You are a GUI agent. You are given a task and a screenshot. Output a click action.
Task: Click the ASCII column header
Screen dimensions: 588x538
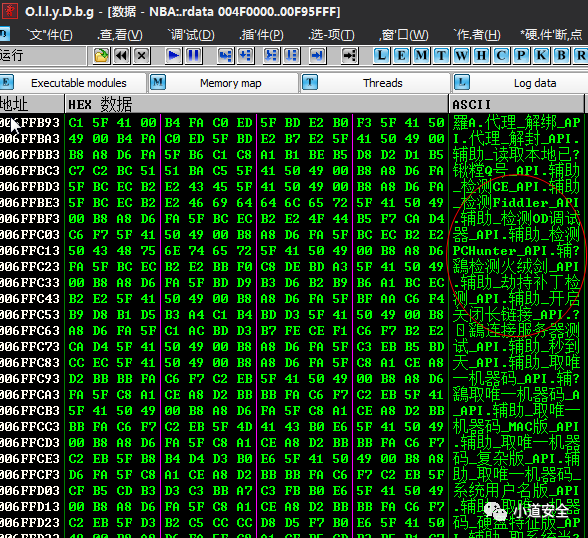[516, 104]
